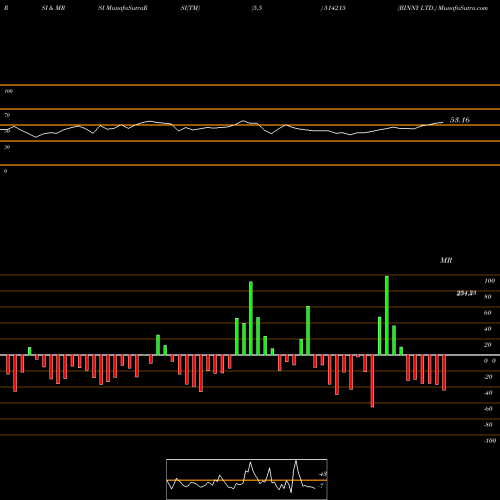Click the '(5,5' parameter text in header

tap(257, 8)
